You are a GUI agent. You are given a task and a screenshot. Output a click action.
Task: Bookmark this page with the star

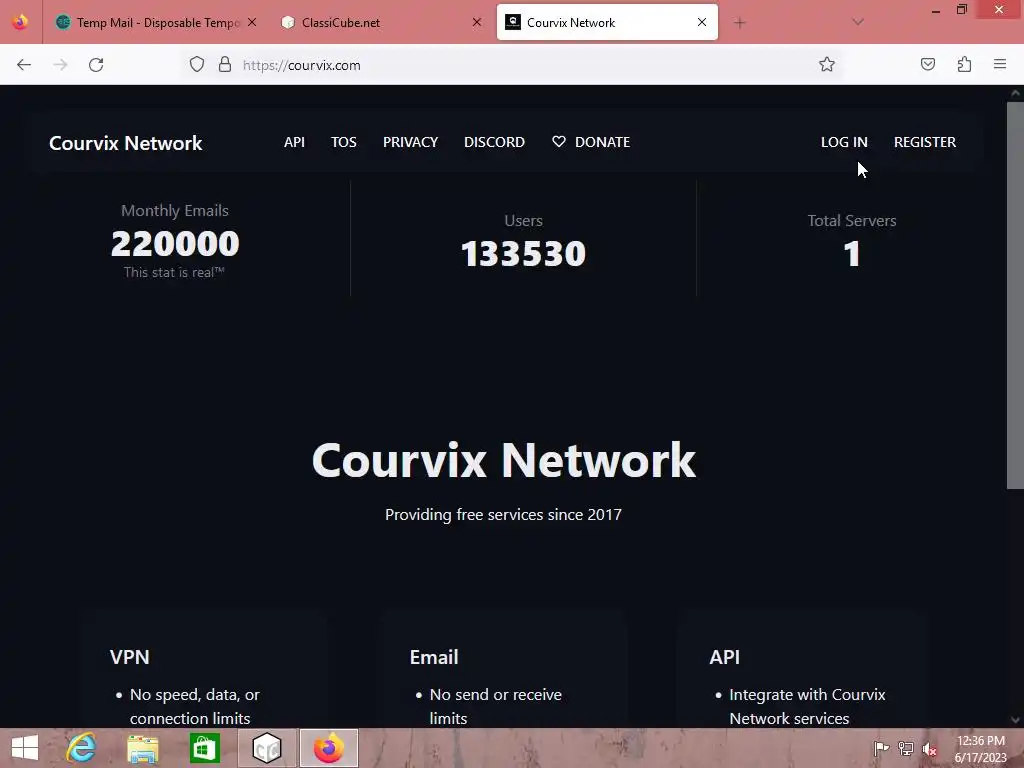(x=827, y=65)
